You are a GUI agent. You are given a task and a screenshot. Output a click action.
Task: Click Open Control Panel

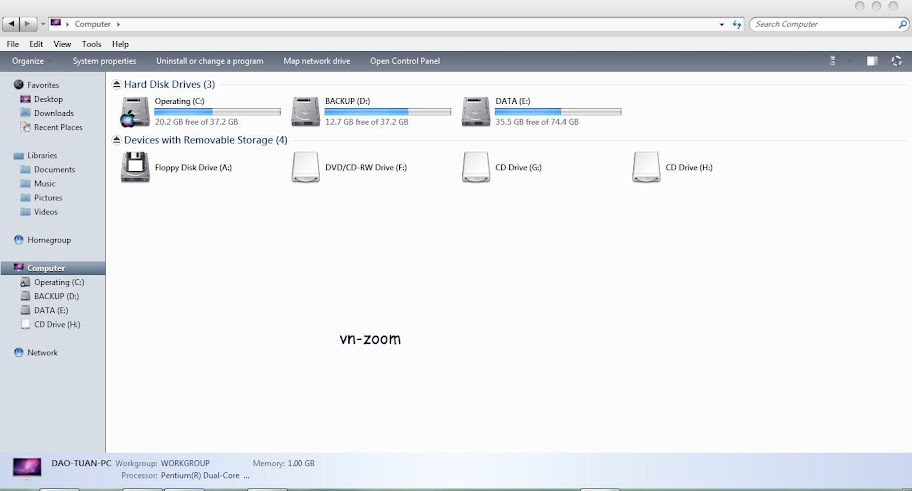click(405, 61)
